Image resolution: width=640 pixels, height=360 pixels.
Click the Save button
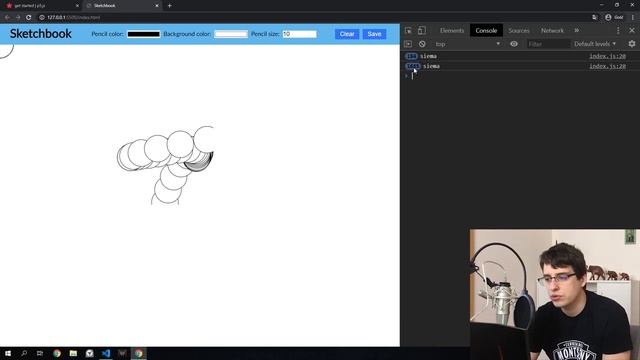tap(374, 34)
